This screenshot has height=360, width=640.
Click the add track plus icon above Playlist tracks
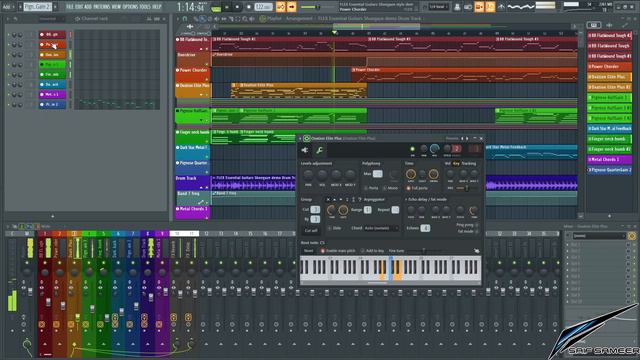(190, 27)
